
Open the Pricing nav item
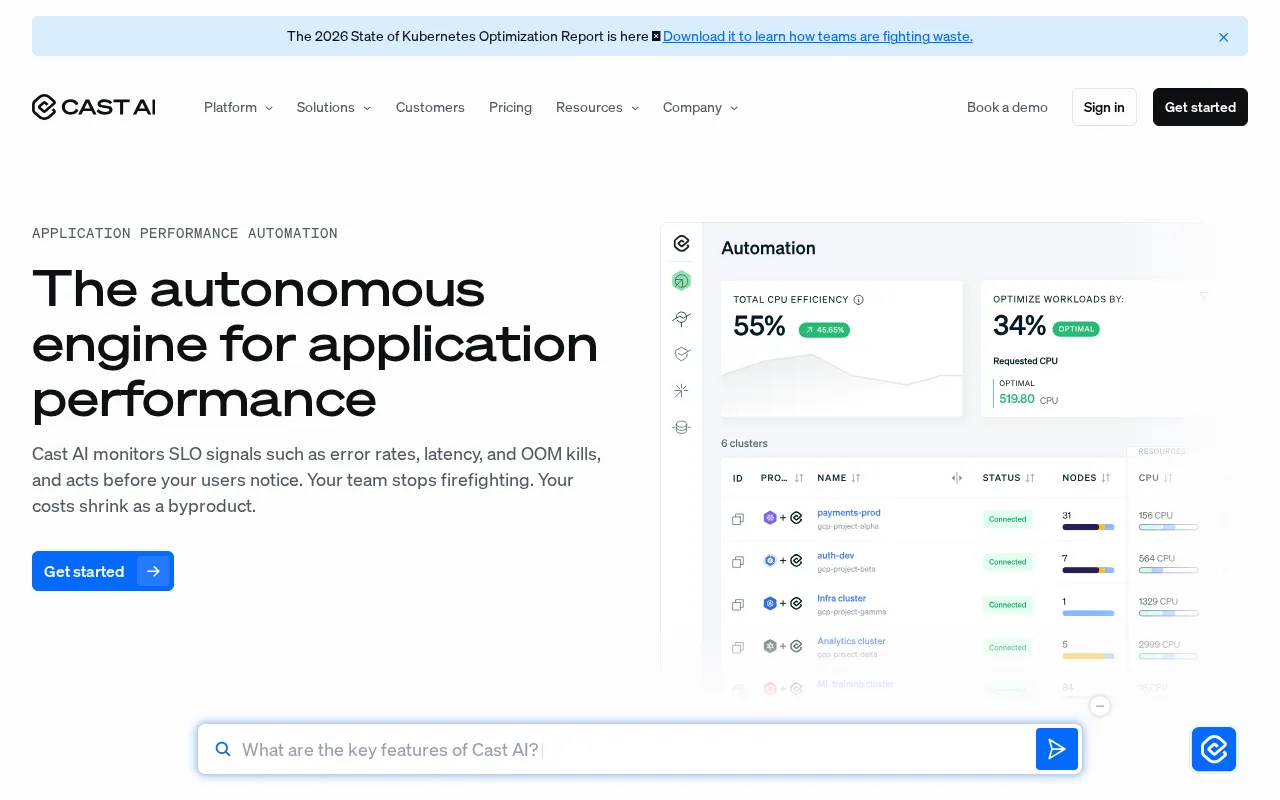pos(510,107)
